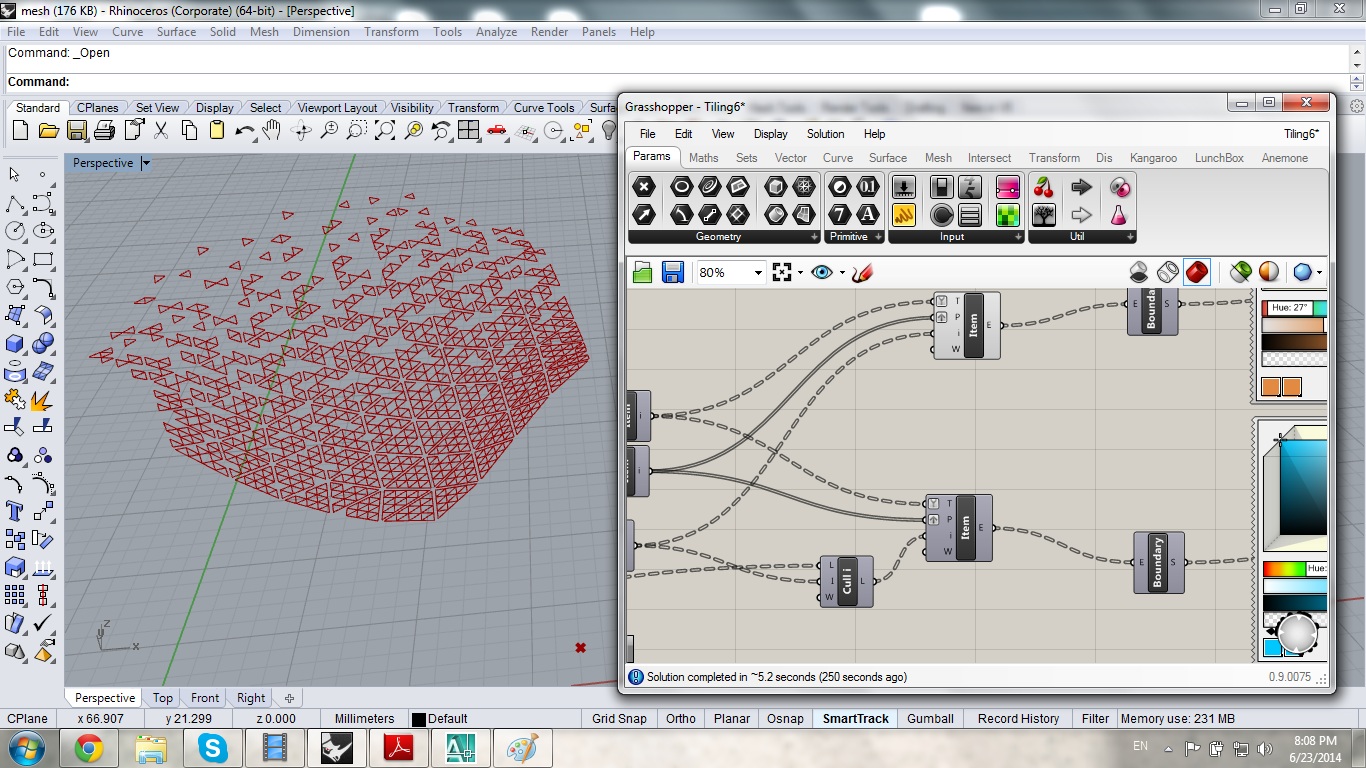Open Grasshopper file with green folder icon
This screenshot has width=1366, height=768.
tap(643, 272)
